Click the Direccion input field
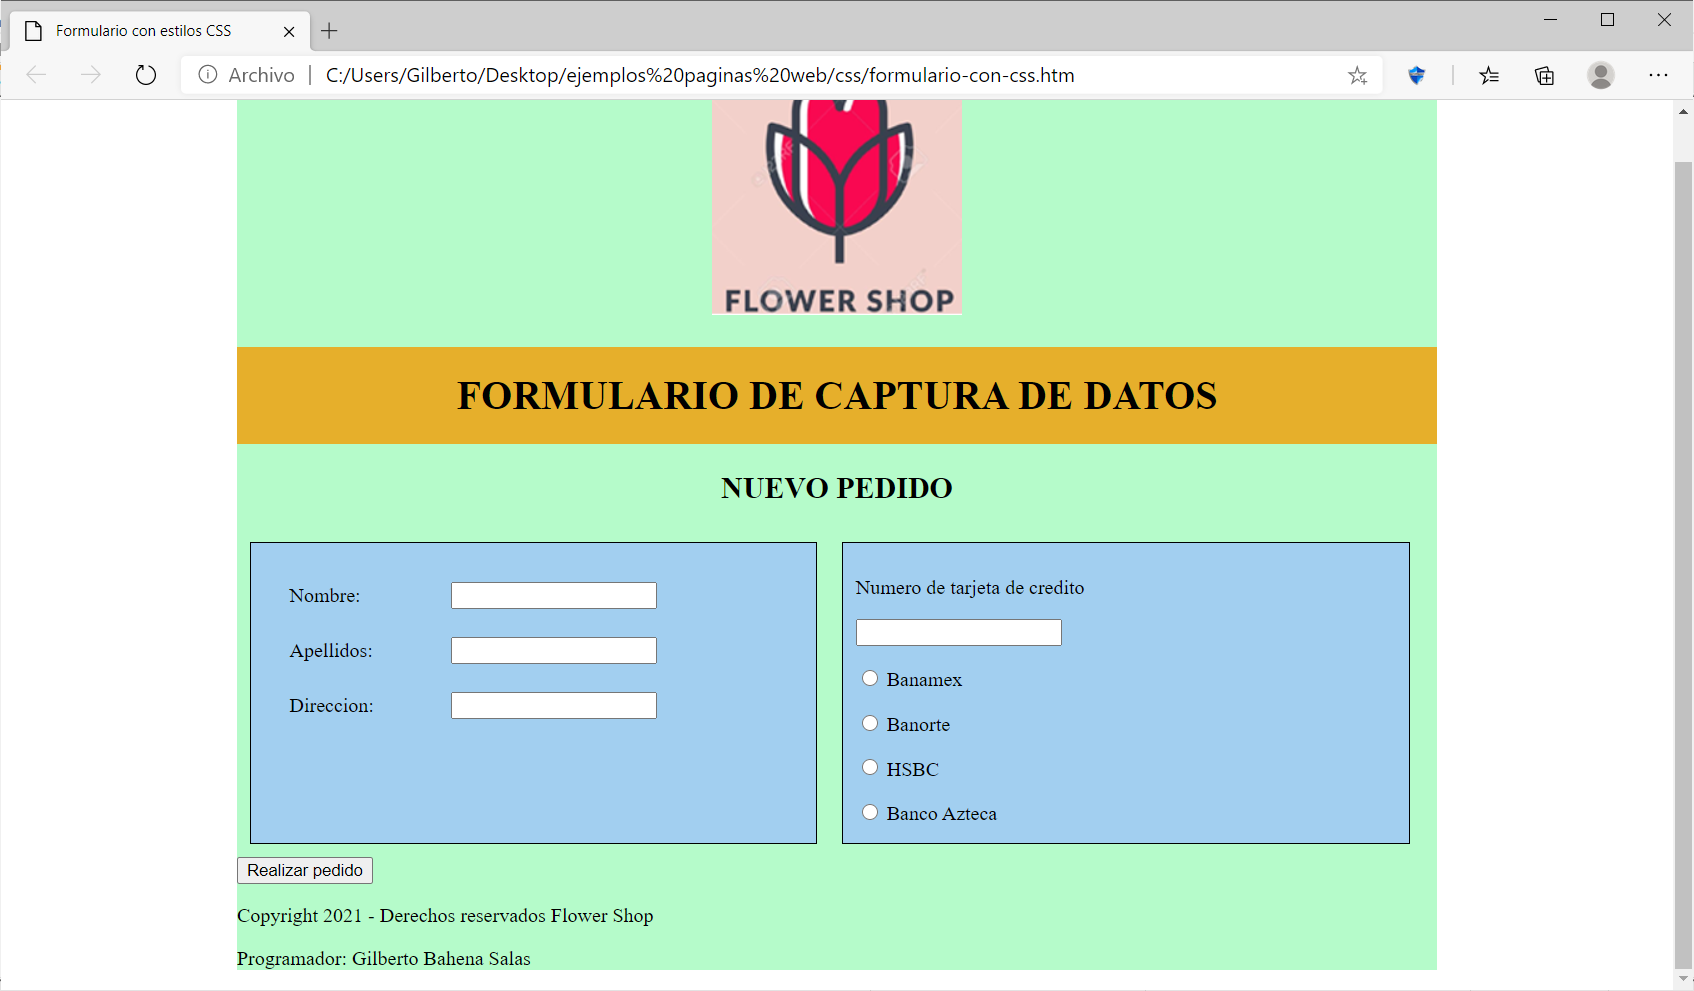The image size is (1694, 991). (554, 705)
